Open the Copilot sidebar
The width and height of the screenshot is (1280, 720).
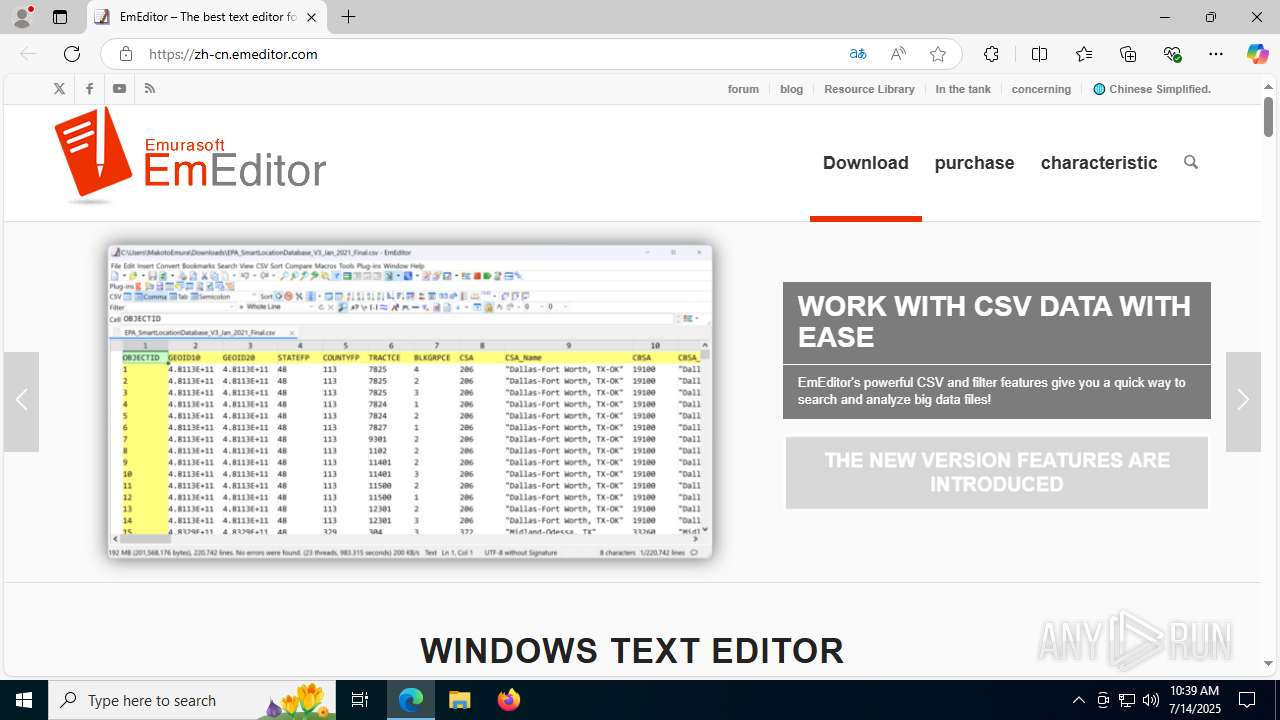tap(1258, 54)
